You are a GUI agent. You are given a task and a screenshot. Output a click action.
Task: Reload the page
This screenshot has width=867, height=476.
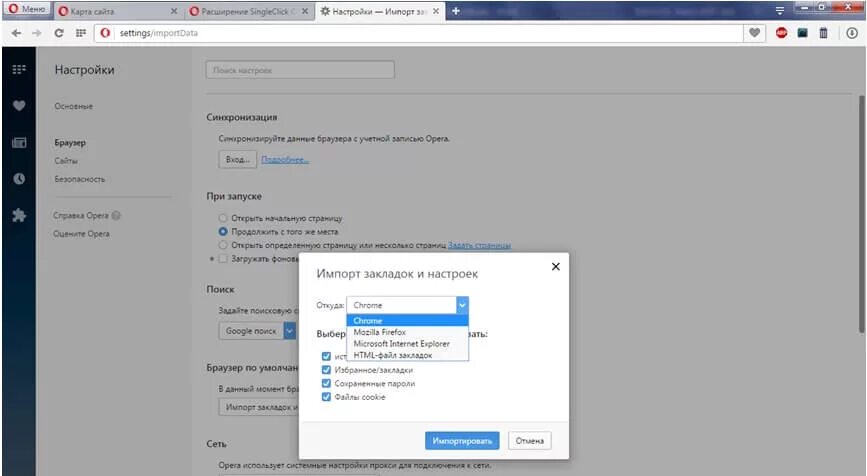click(59, 33)
